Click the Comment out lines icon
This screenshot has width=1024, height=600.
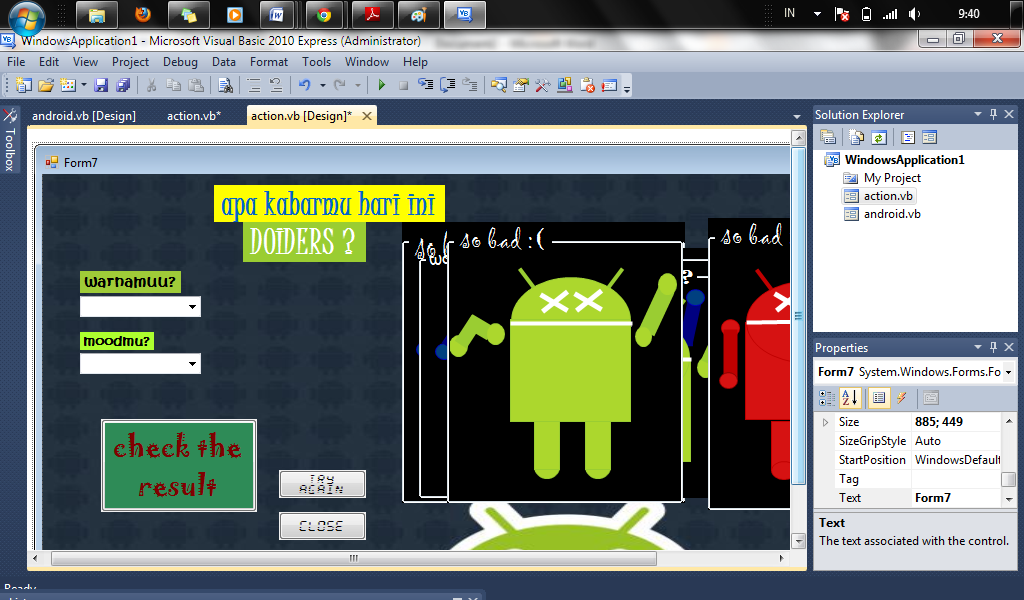pyautogui.click(x=254, y=85)
